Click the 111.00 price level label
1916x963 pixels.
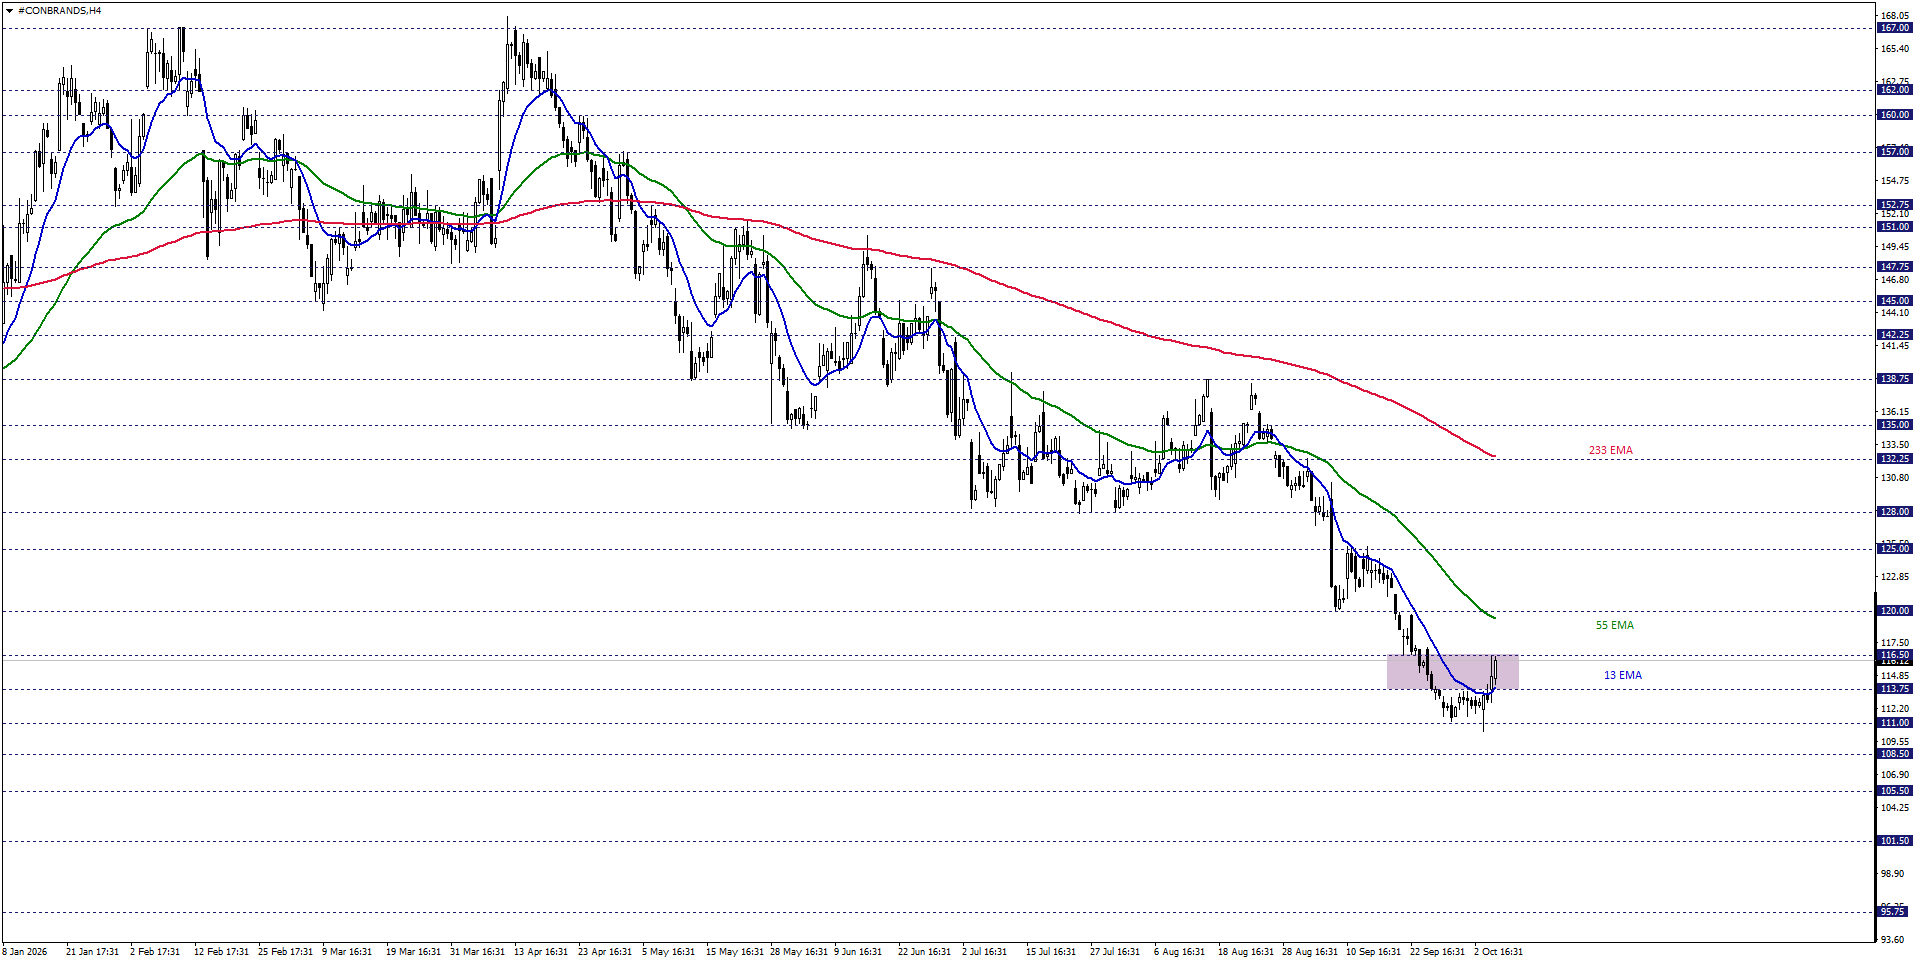(x=1894, y=723)
